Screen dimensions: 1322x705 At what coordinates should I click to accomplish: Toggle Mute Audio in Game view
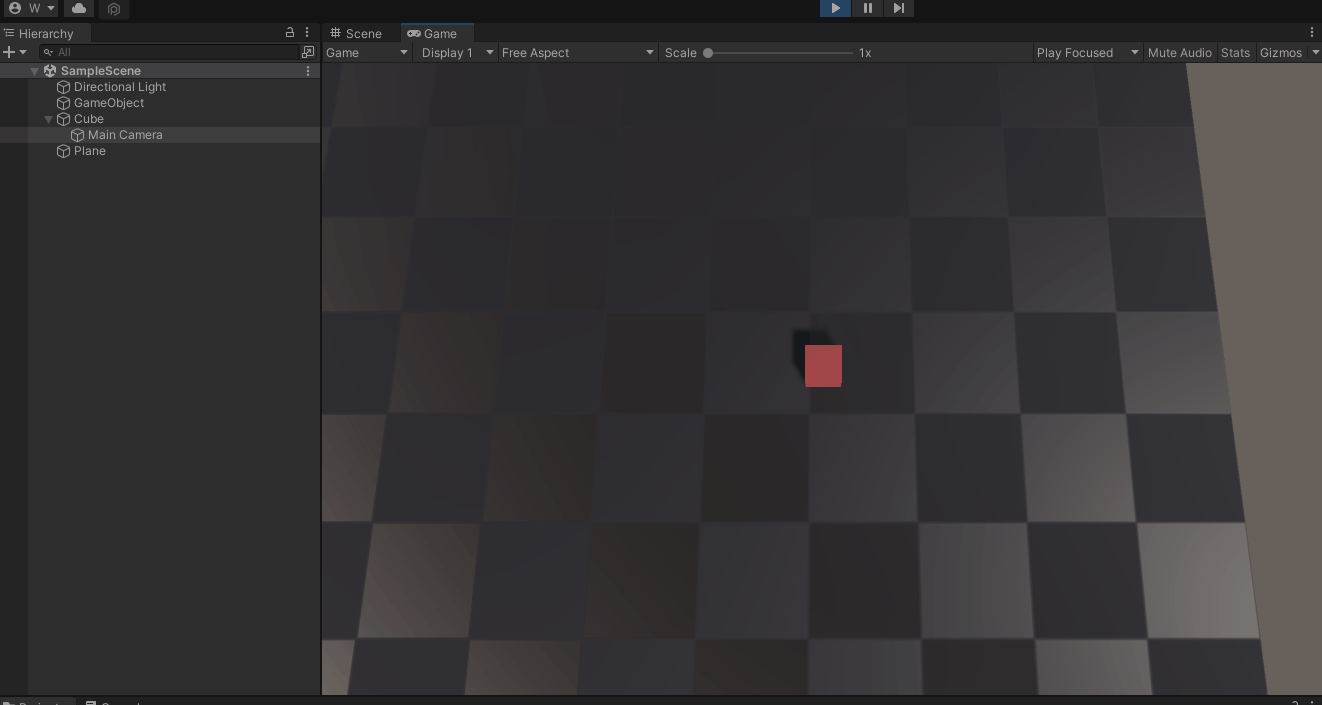(1179, 52)
